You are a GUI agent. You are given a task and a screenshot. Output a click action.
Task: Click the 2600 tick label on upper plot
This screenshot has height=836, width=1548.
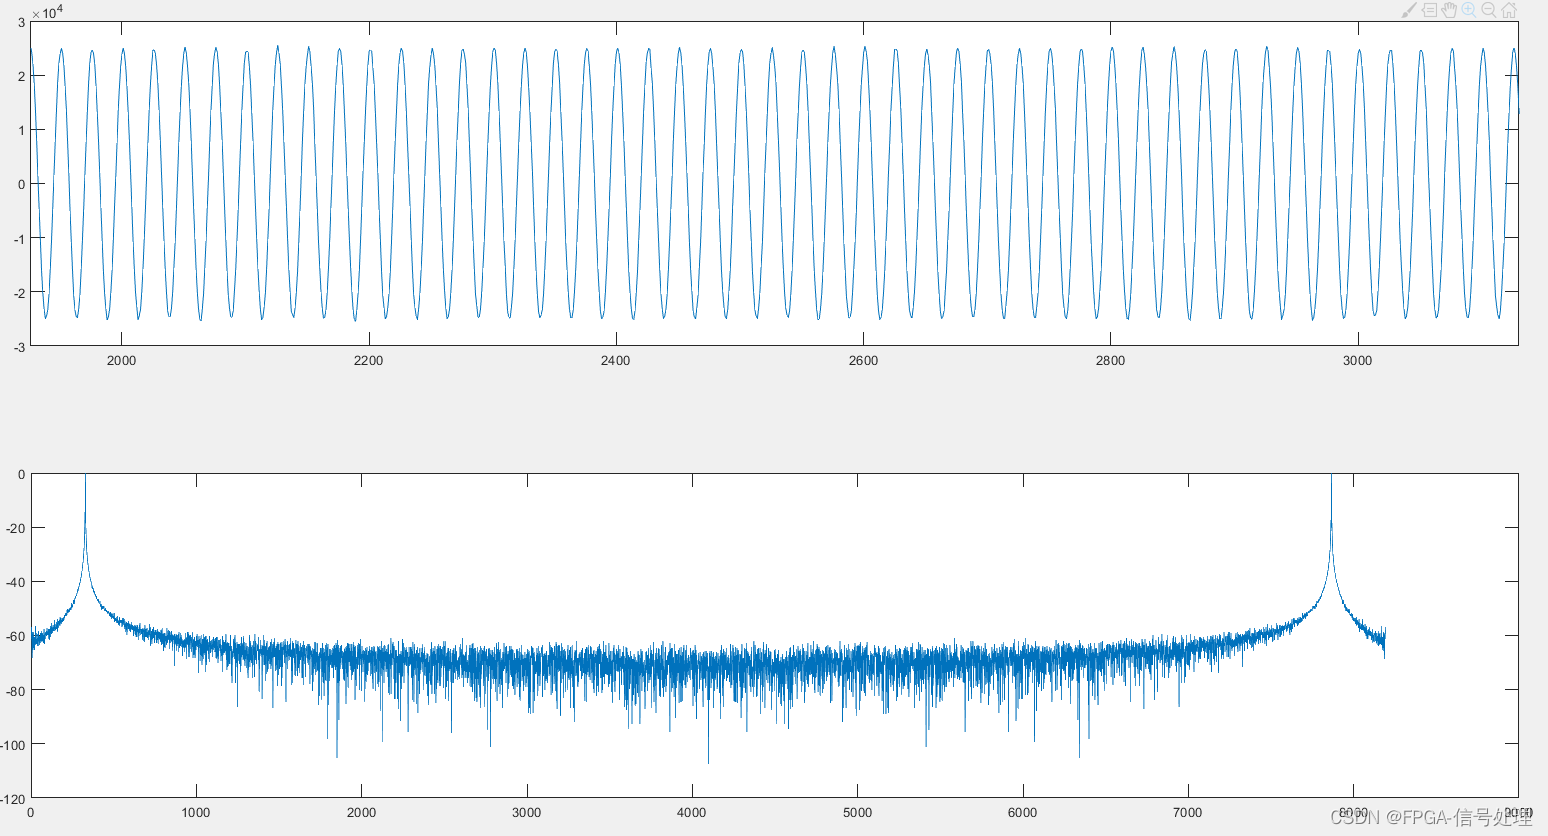[x=863, y=361]
